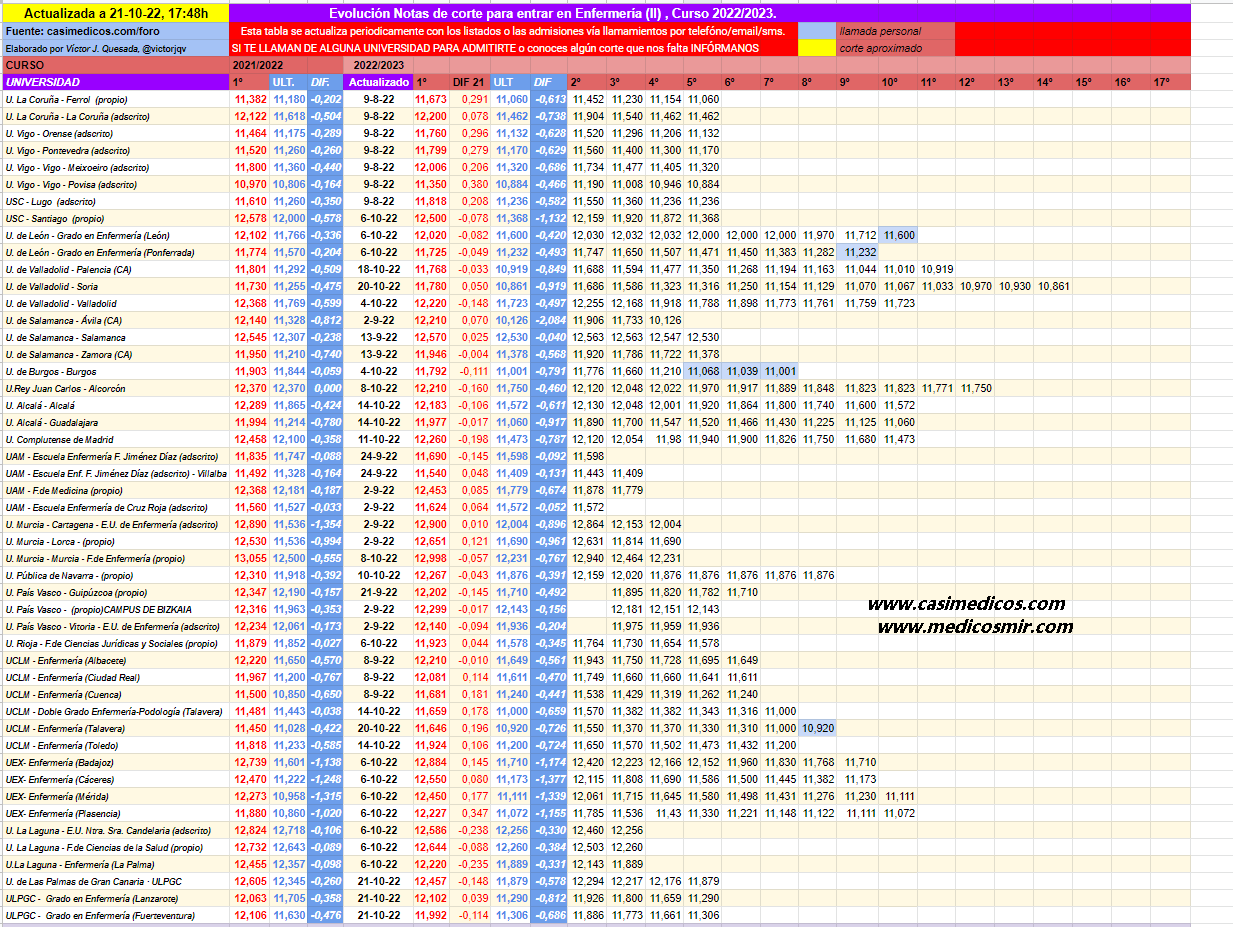The height and width of the screenshot is (927, 1233).
Task: Click the 'Actualizado' column header
Action: 379,82
